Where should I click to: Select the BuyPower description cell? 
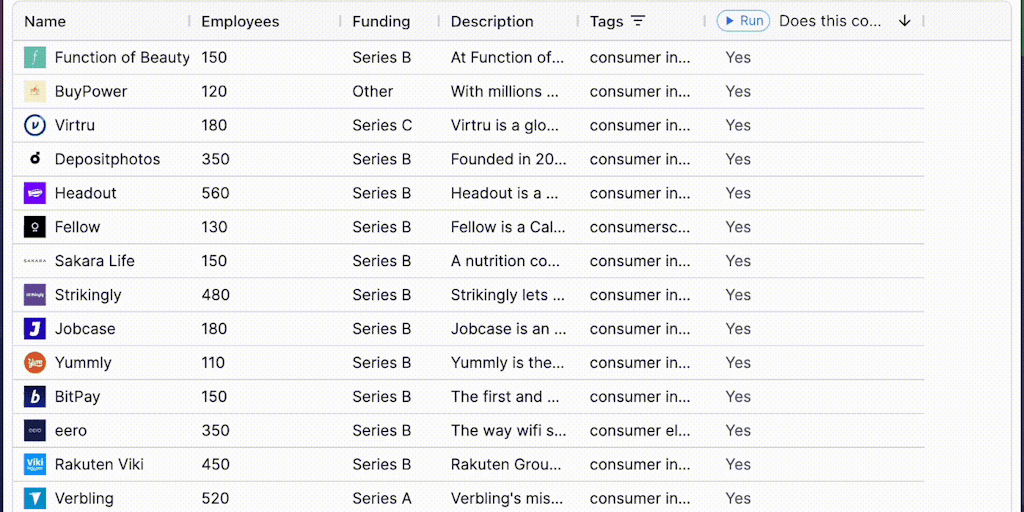[x=510, y=92]
